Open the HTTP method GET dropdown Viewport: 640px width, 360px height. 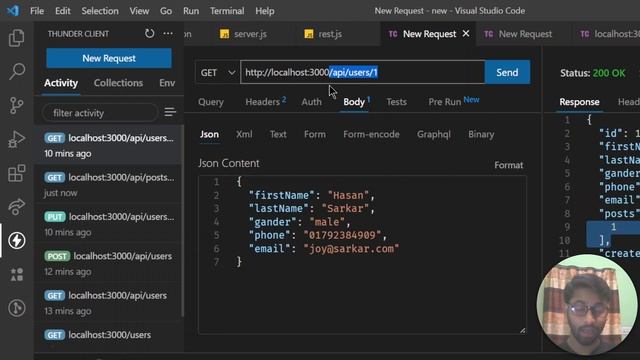click(x=218, y=73)
